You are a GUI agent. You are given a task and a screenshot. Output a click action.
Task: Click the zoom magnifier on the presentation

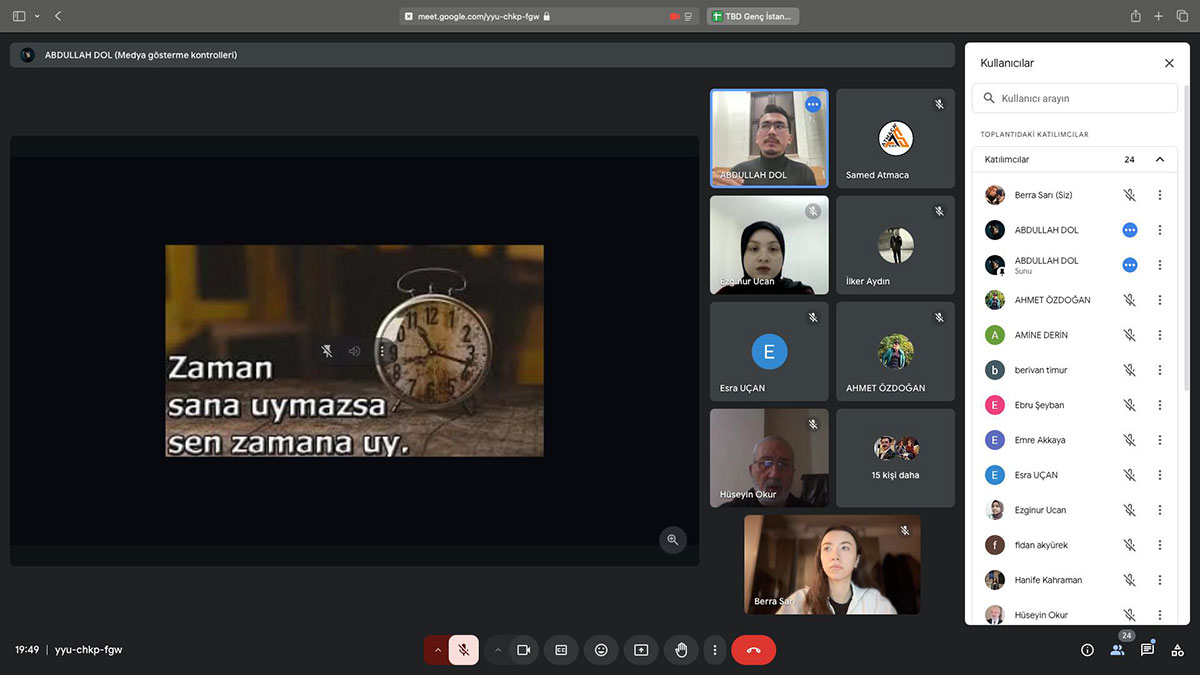[673, 540]
